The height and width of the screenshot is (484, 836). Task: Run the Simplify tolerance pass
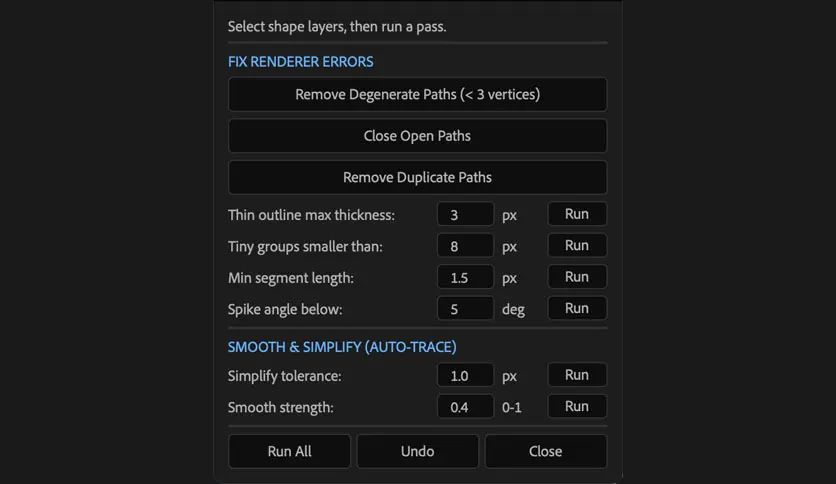577,375
